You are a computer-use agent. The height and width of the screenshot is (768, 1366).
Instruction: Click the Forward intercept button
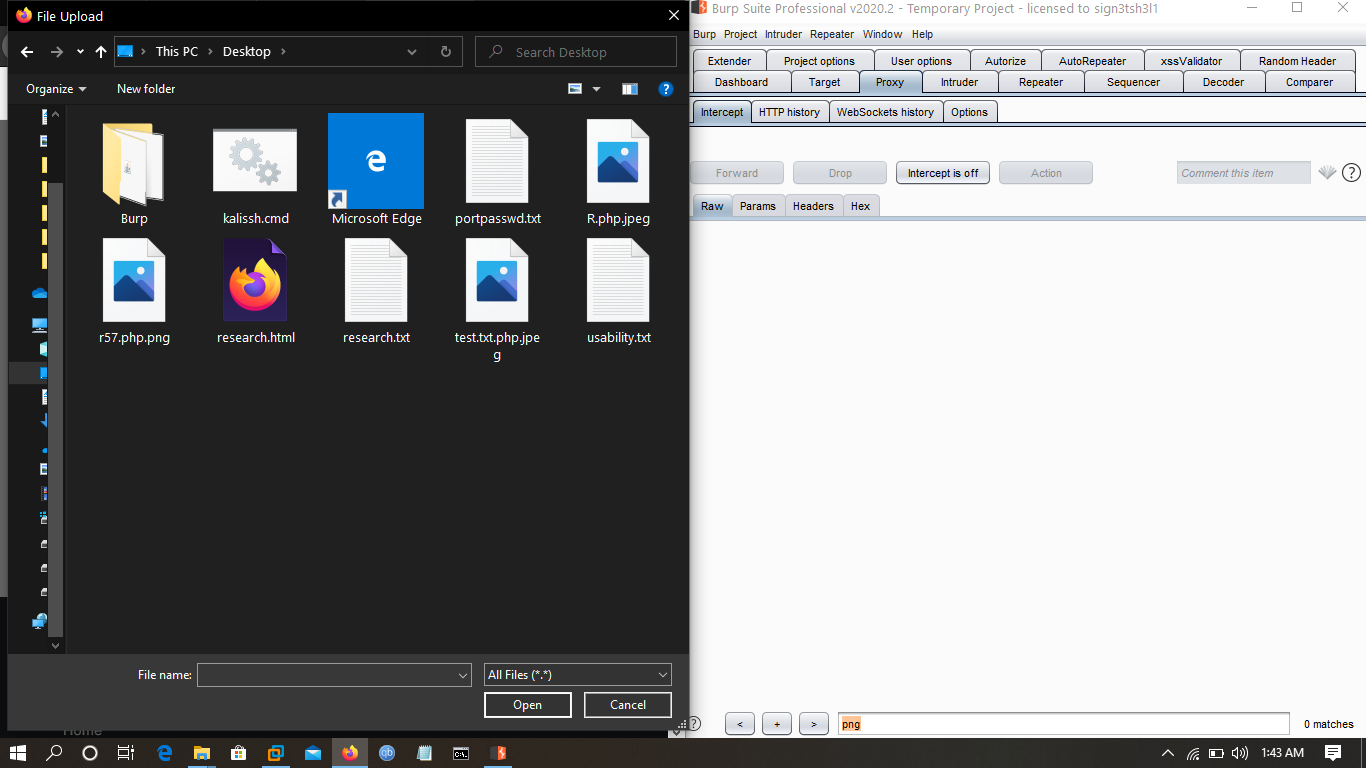click(737, 173)
